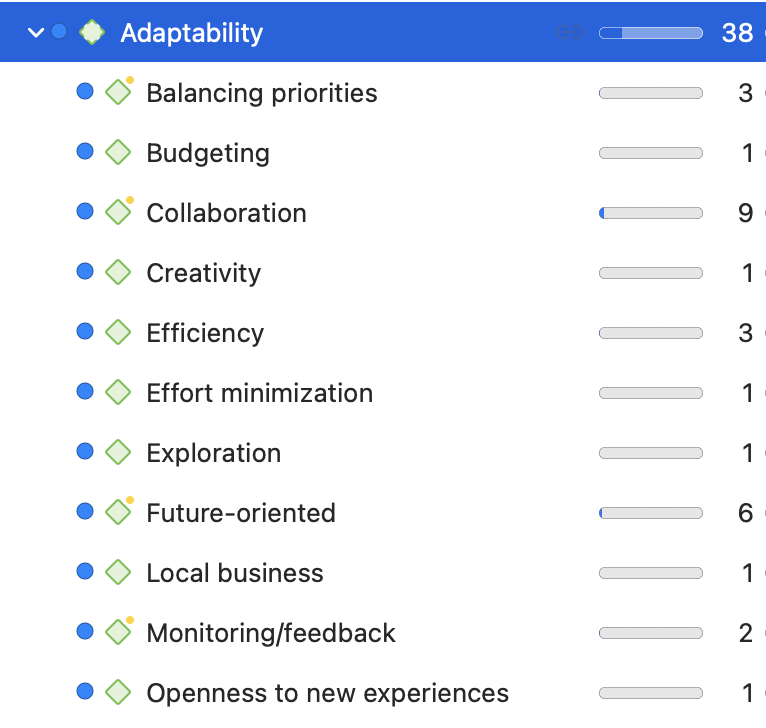Click the blue dot beside Exploration
Viewport: 766px width, 728px height.
pos(85,452)
